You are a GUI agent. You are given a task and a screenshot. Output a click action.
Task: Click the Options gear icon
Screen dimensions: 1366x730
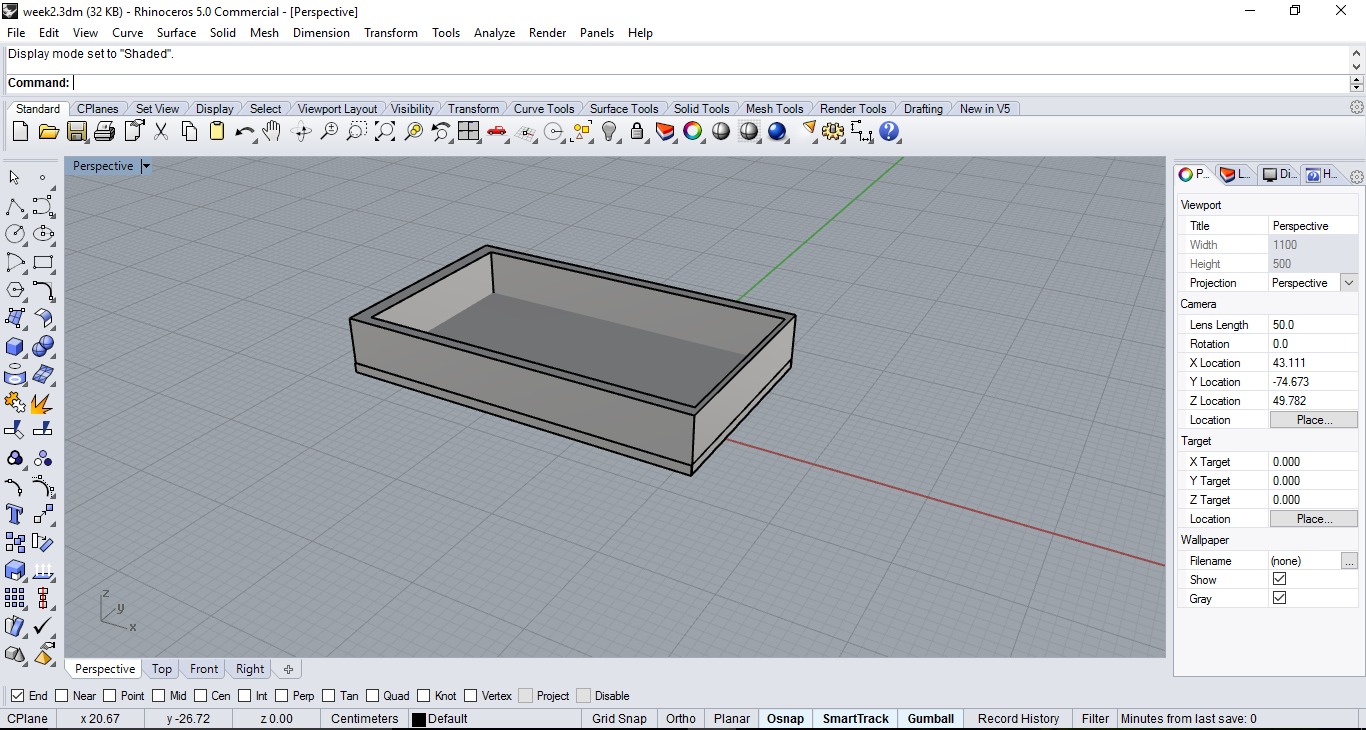[833, 131]
